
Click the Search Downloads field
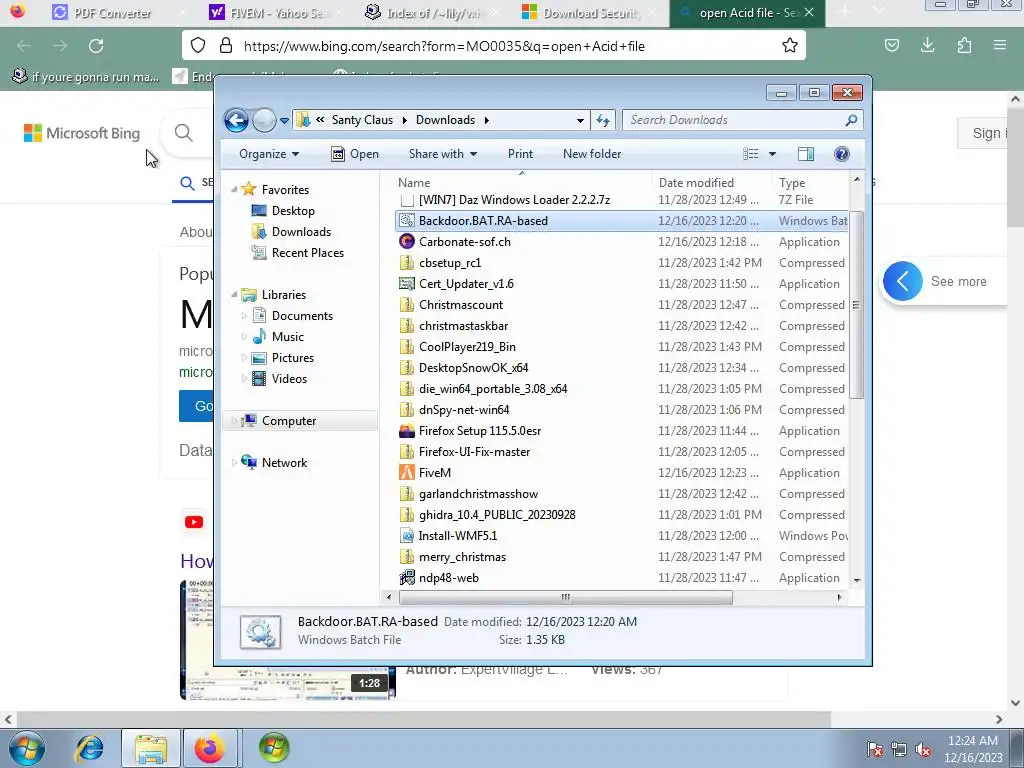(x=743, y=120)
